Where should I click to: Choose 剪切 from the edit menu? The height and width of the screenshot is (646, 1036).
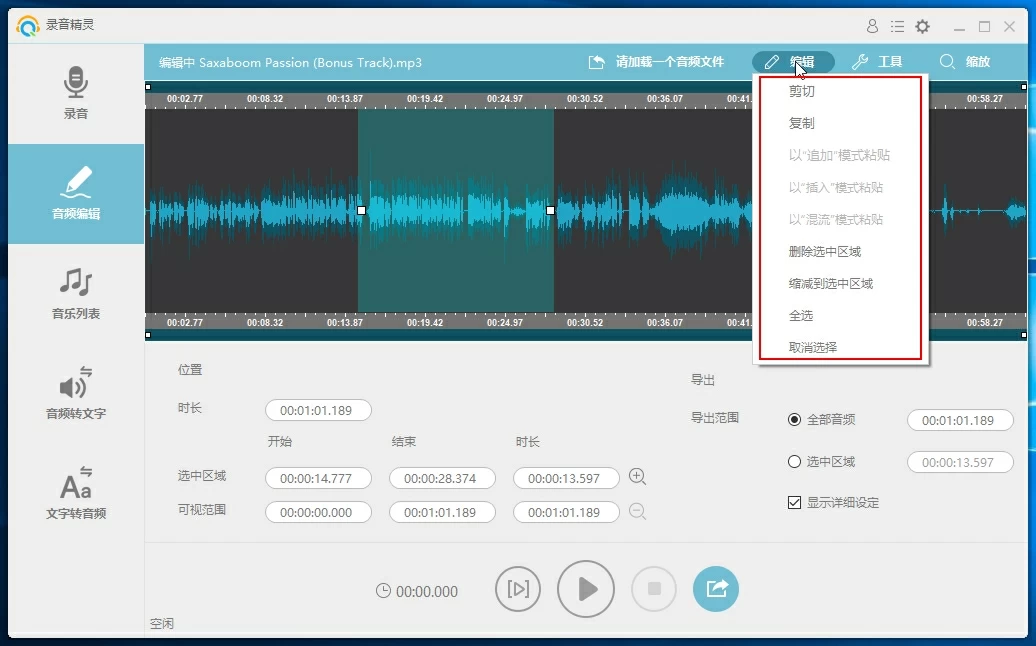[x=802, y=91]
